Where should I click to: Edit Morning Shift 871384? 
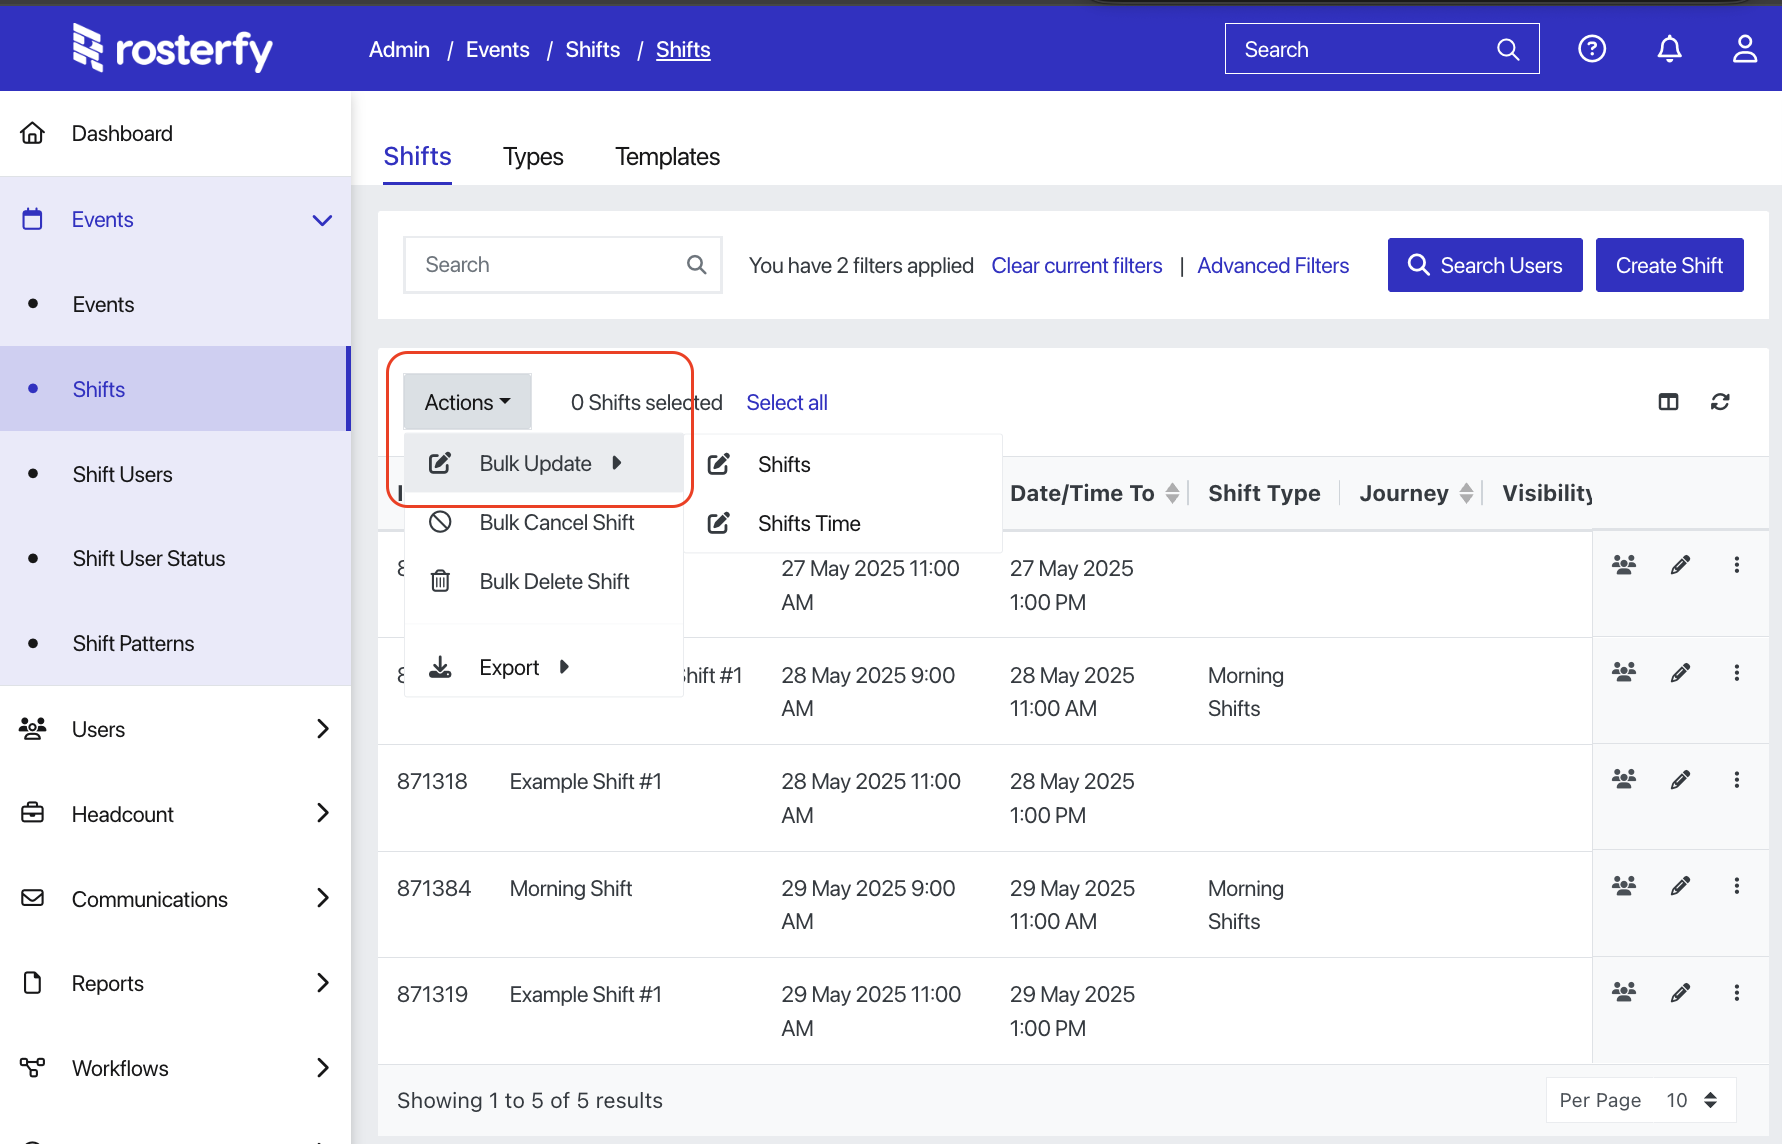1680,885
